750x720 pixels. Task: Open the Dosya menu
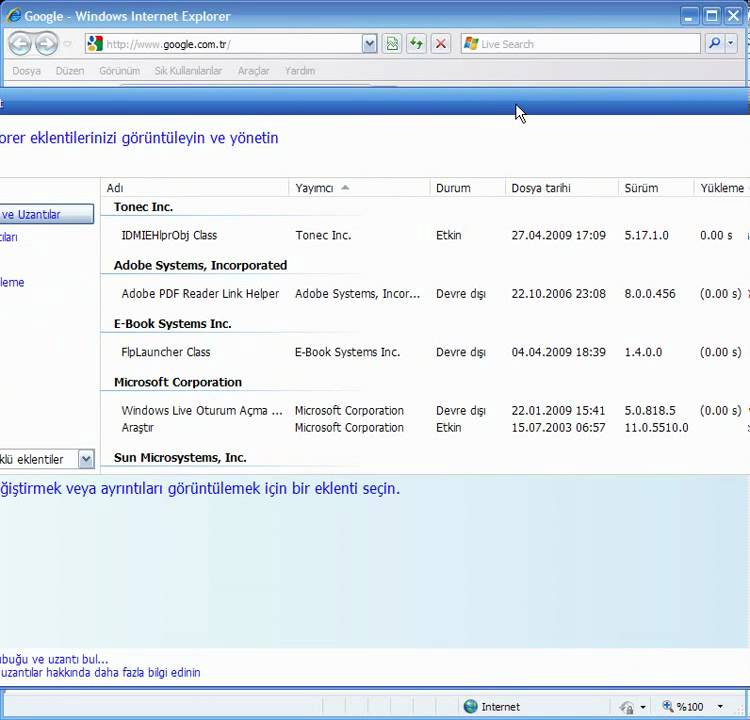[26, 71]
